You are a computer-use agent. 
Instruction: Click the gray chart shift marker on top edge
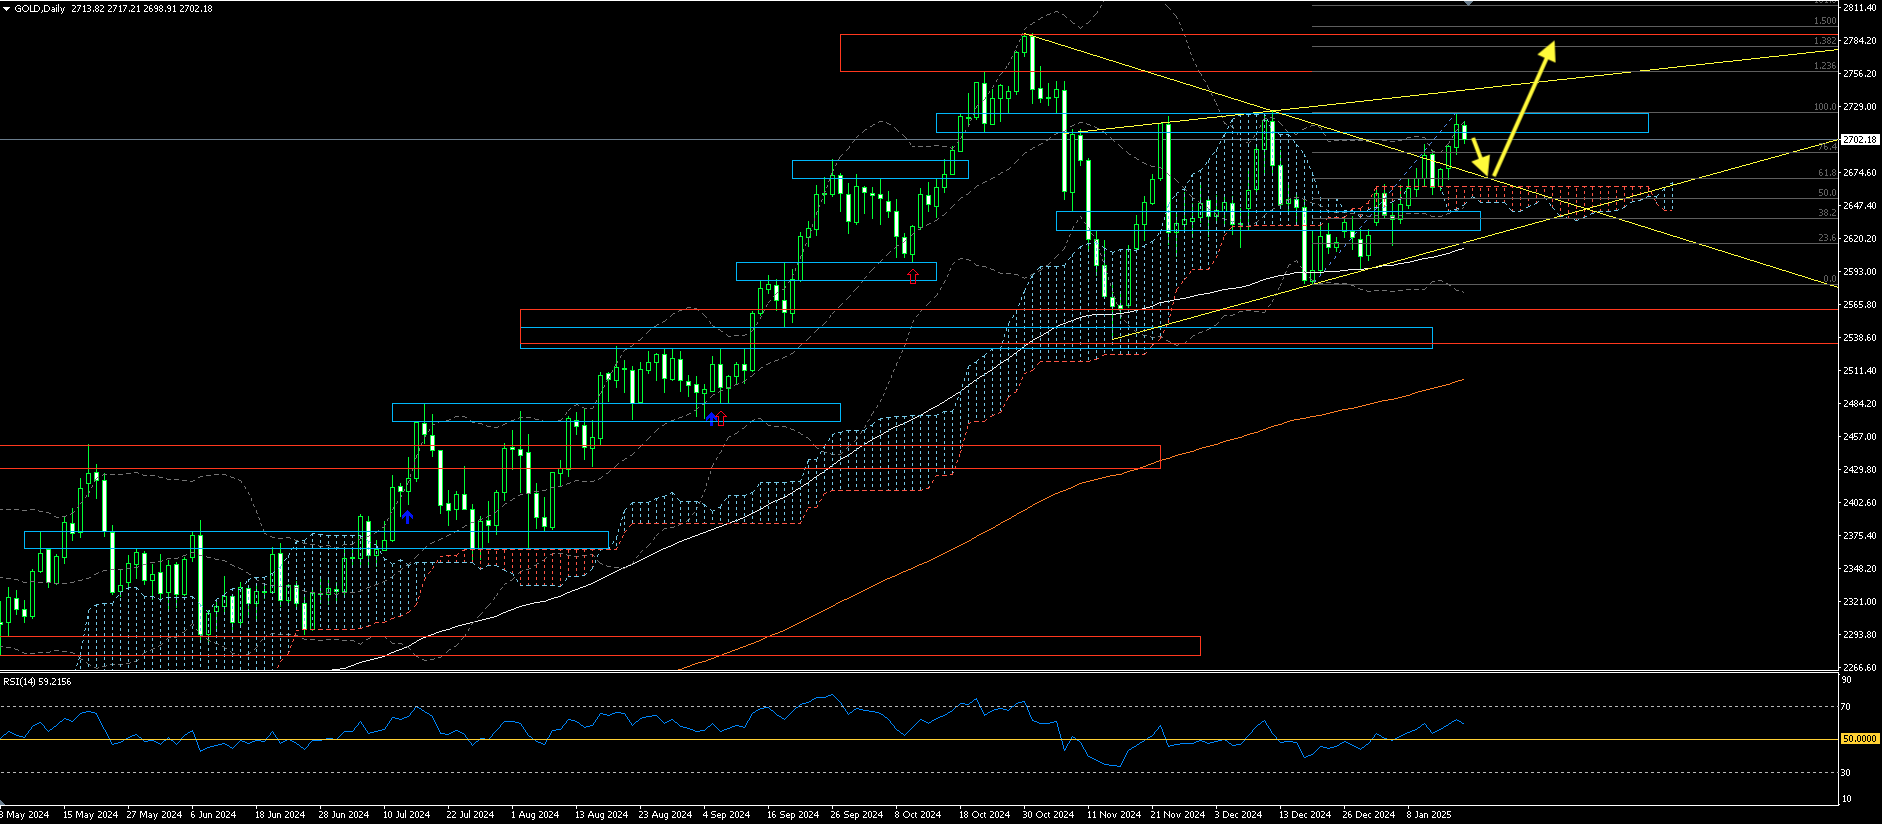pyautogui.click(x=1468, y=3)
